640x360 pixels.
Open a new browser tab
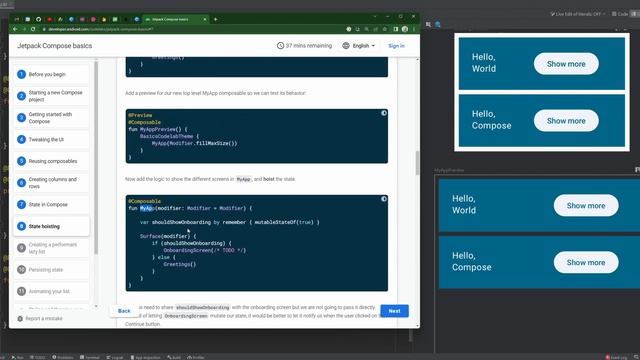(x=216, y=19)
